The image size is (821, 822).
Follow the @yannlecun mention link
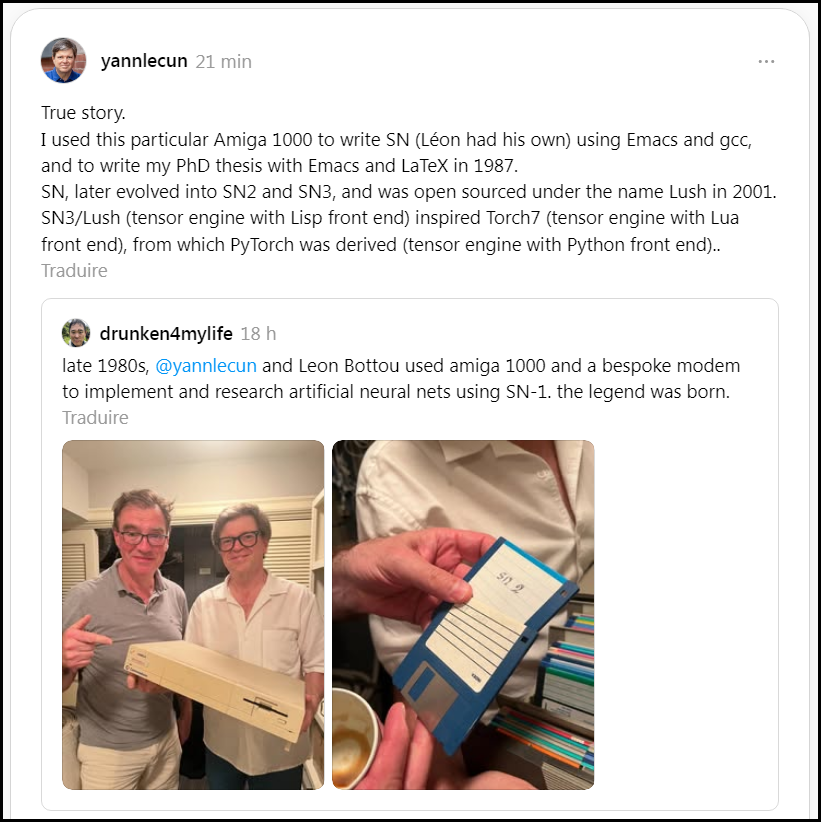[x=206, y=365]
